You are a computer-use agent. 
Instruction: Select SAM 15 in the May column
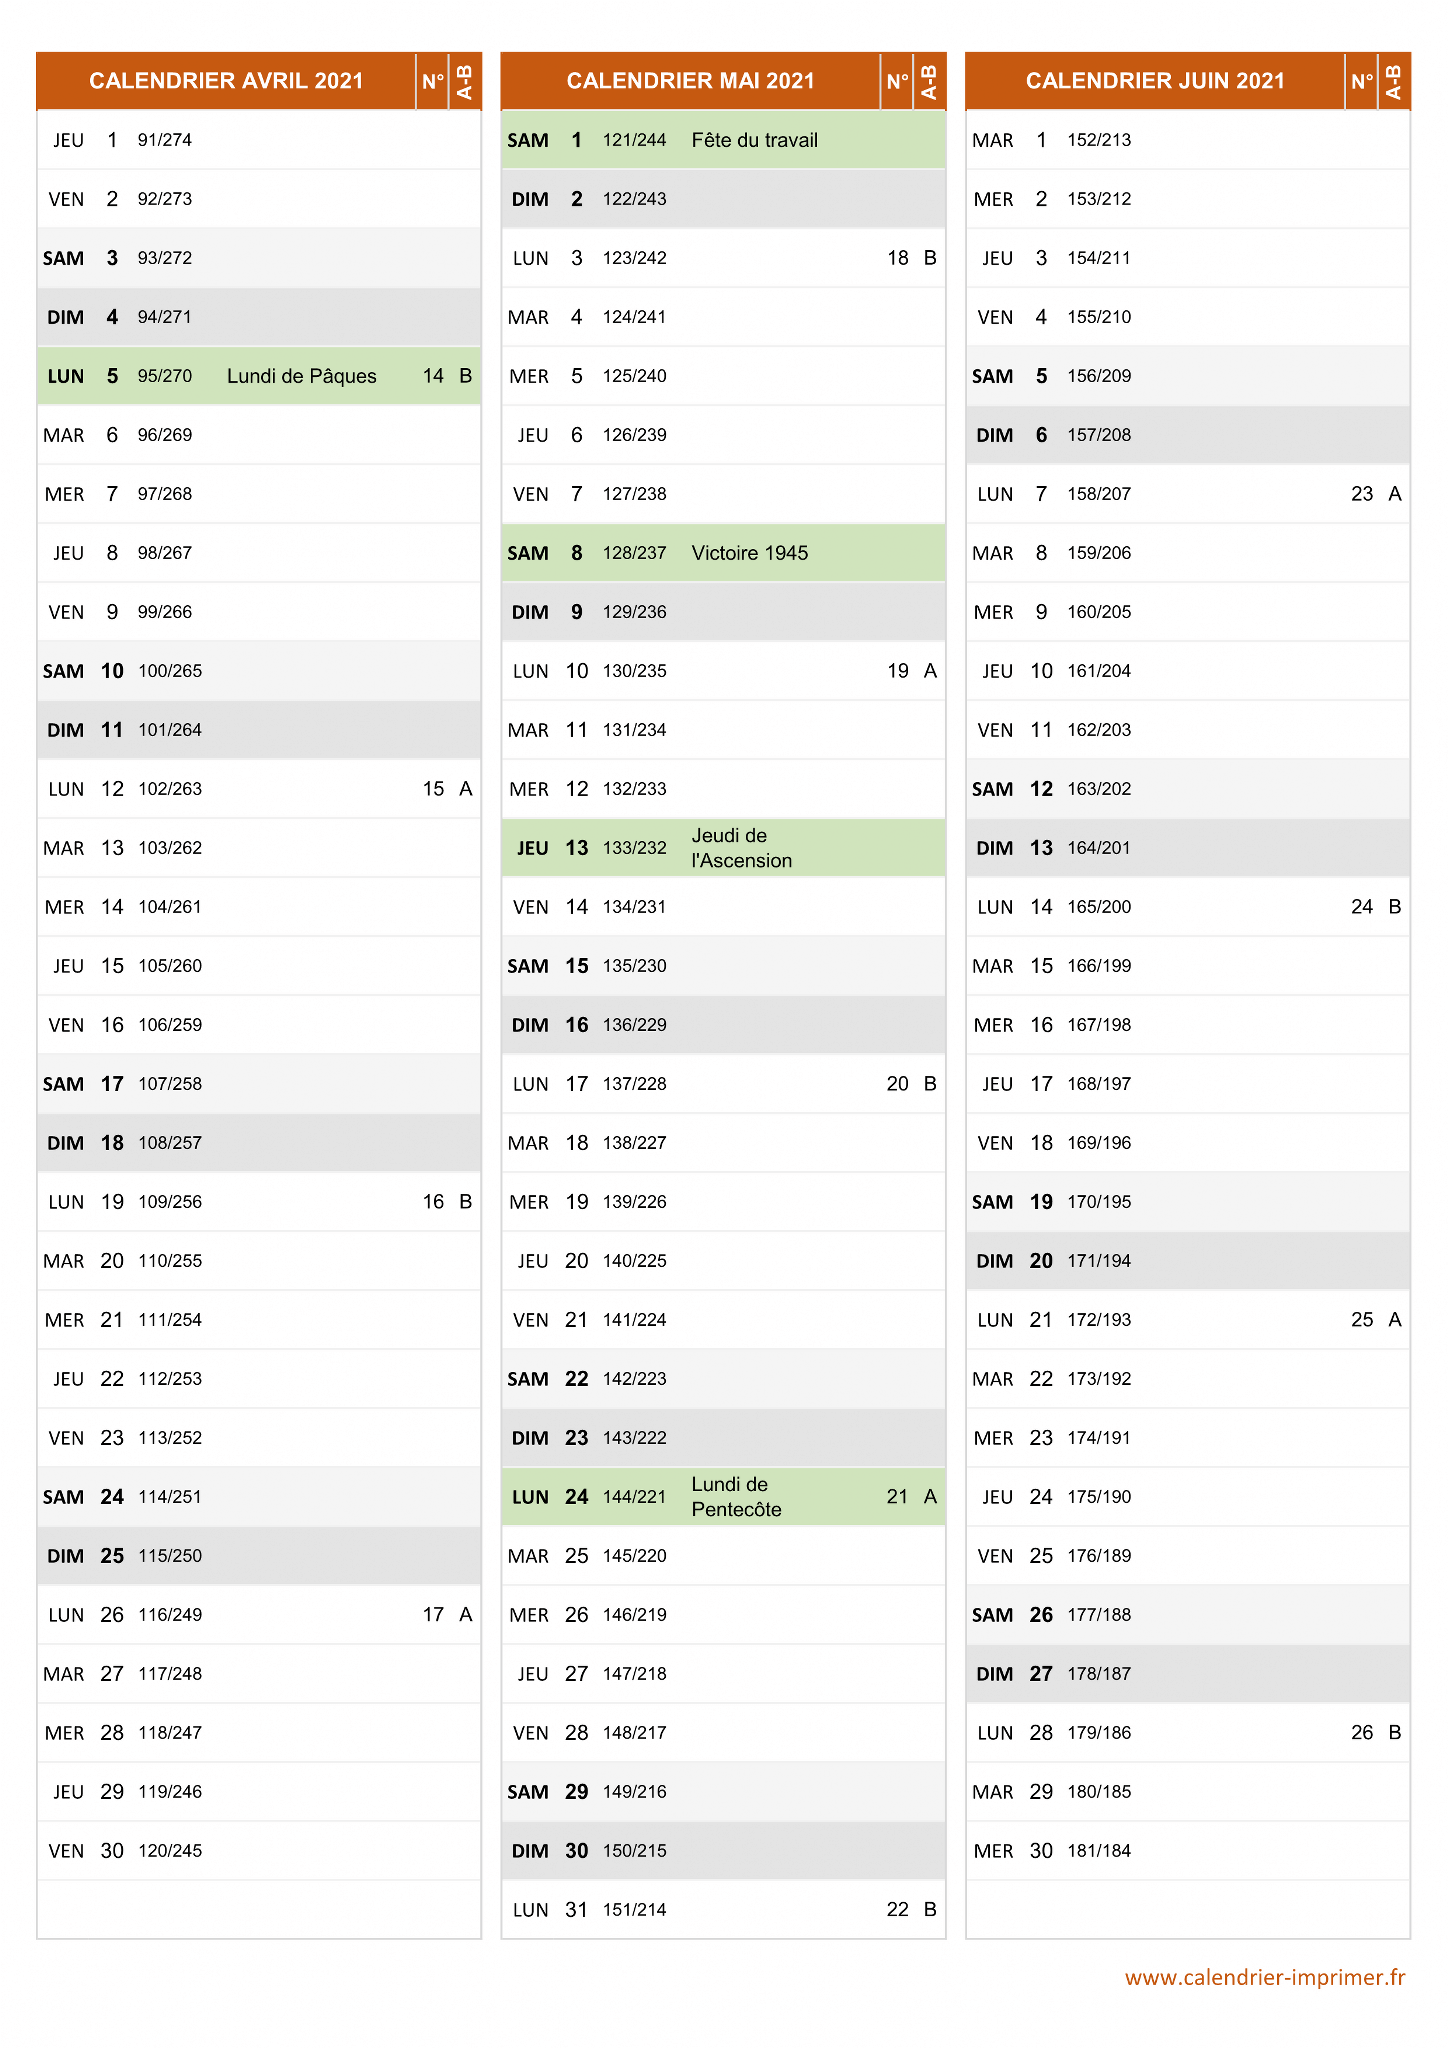click(723, 966)
